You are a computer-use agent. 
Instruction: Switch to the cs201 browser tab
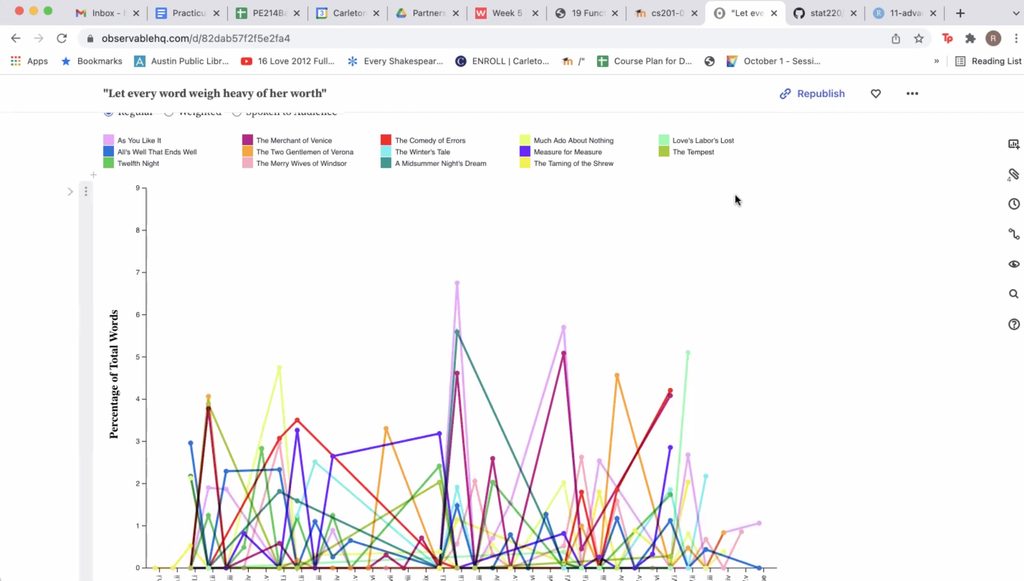click(664, 13)
